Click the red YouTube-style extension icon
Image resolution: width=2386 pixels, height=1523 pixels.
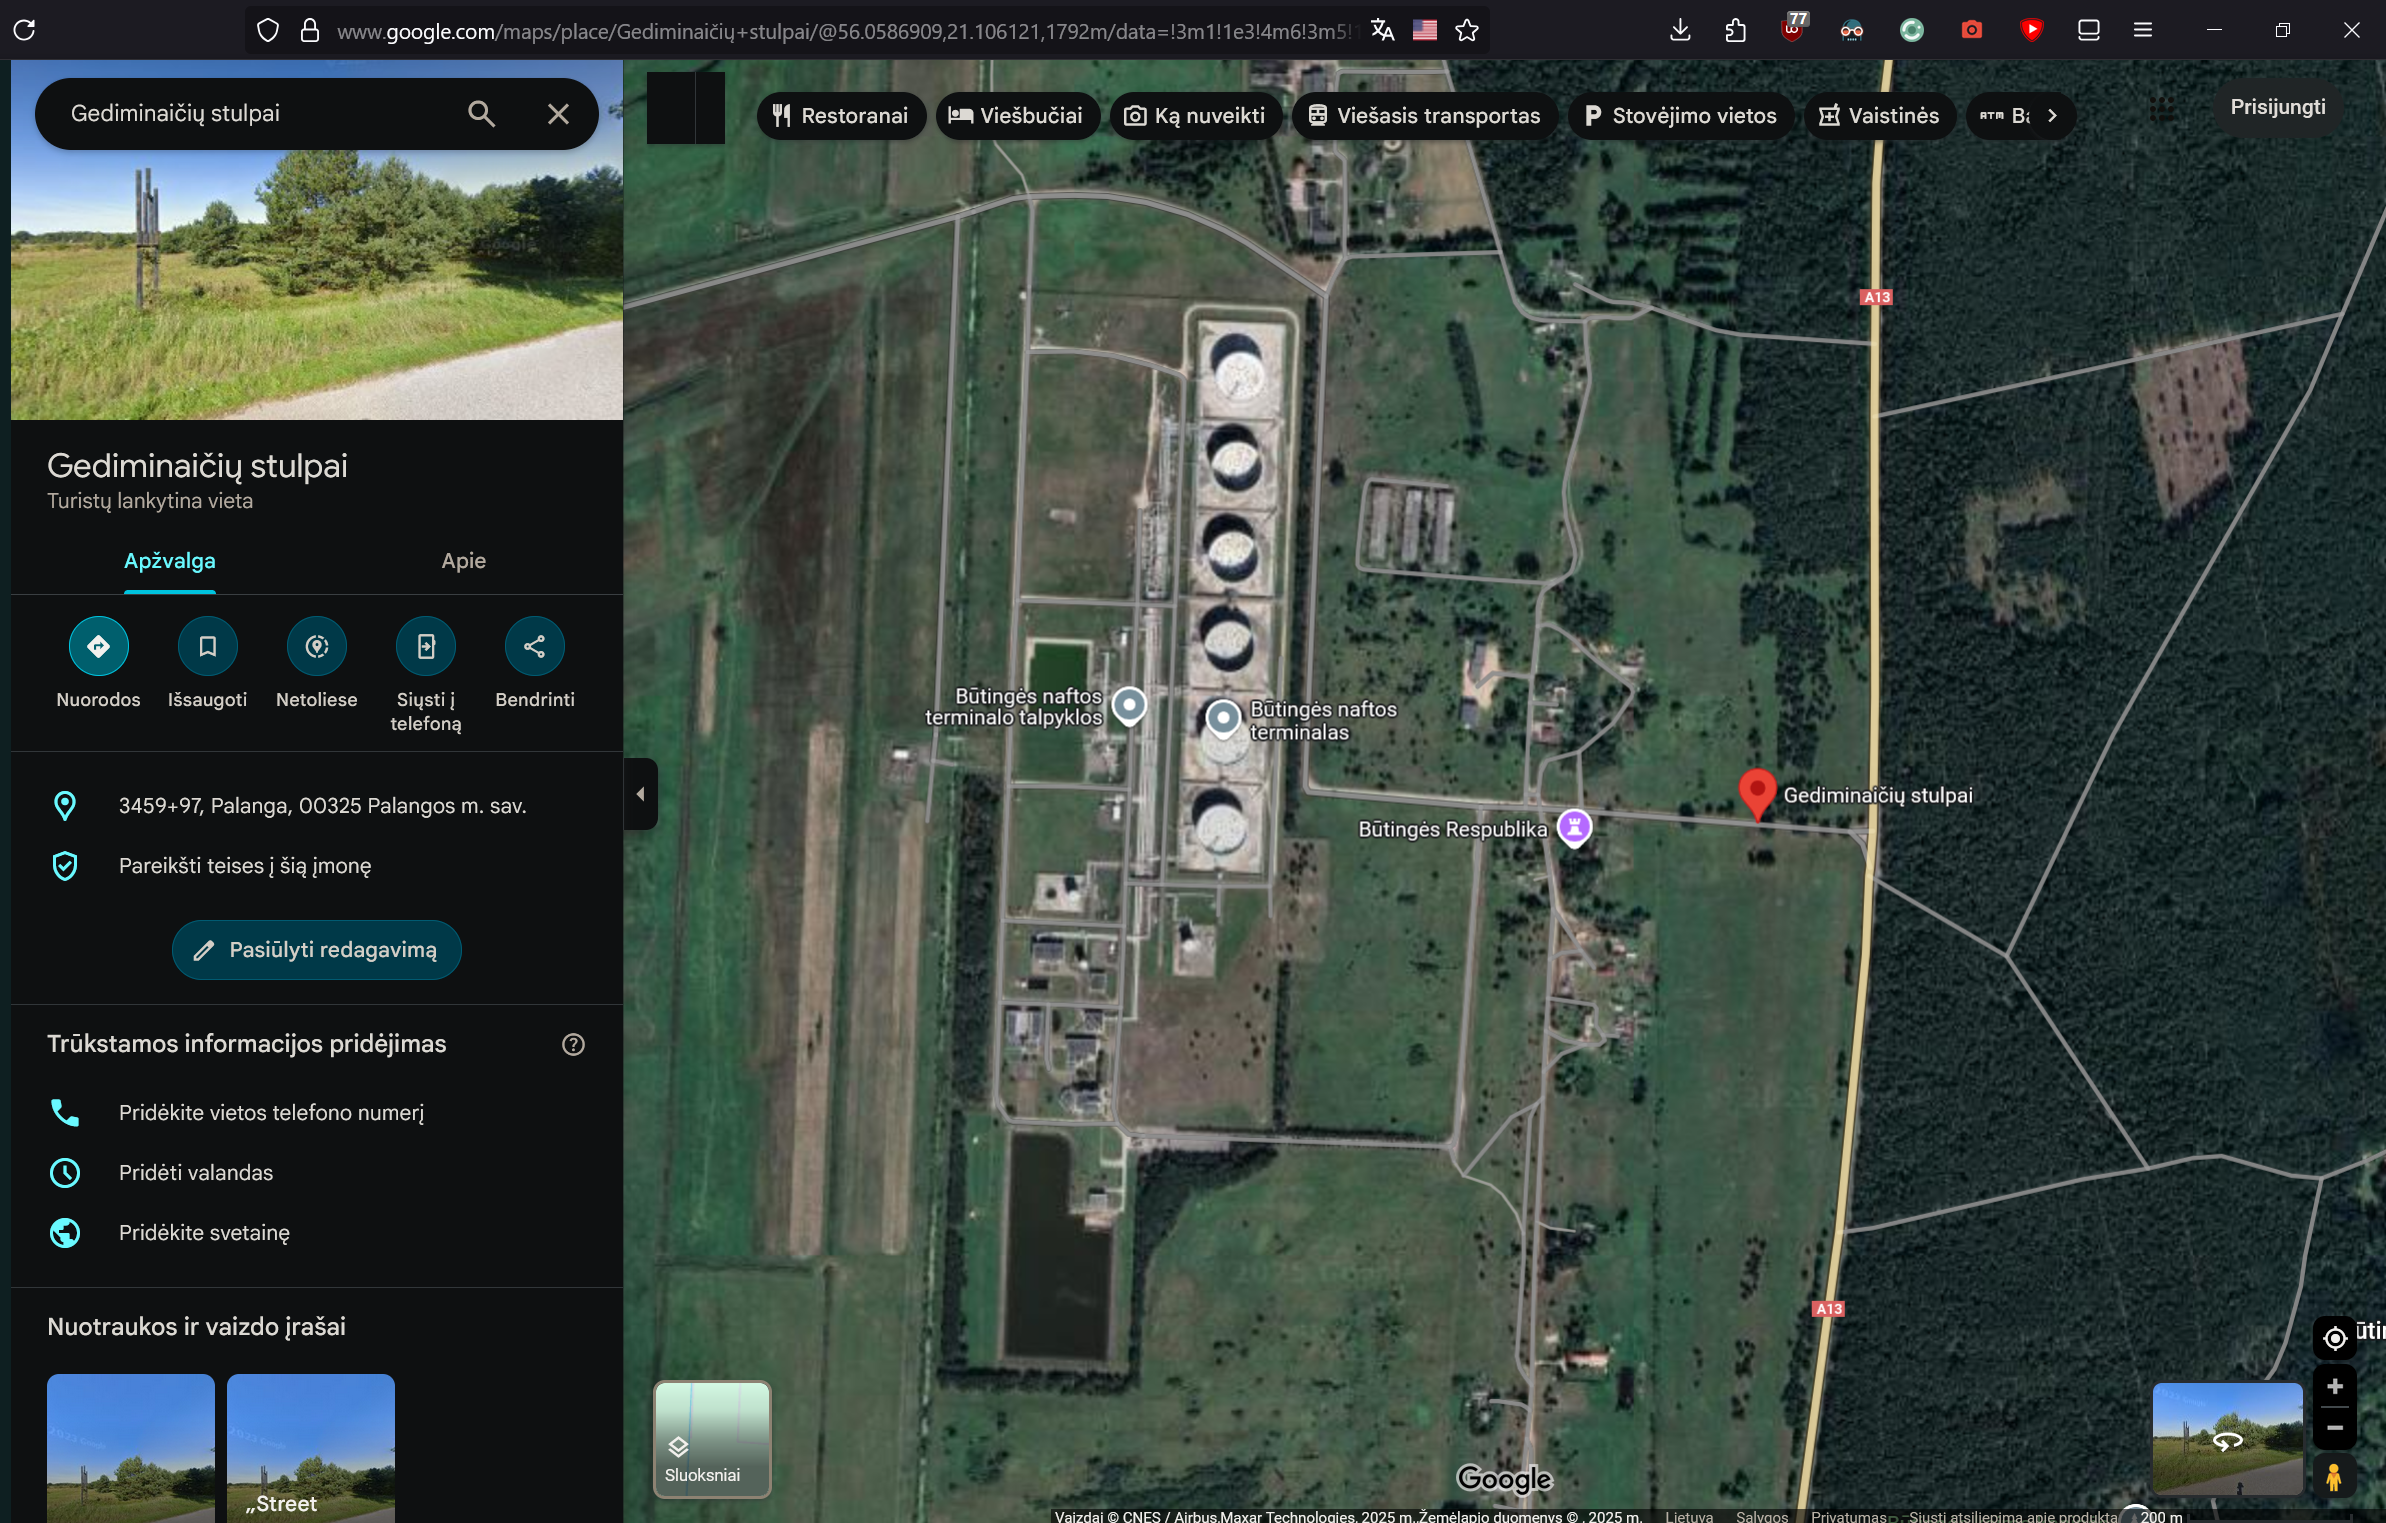pos(2031,30)
